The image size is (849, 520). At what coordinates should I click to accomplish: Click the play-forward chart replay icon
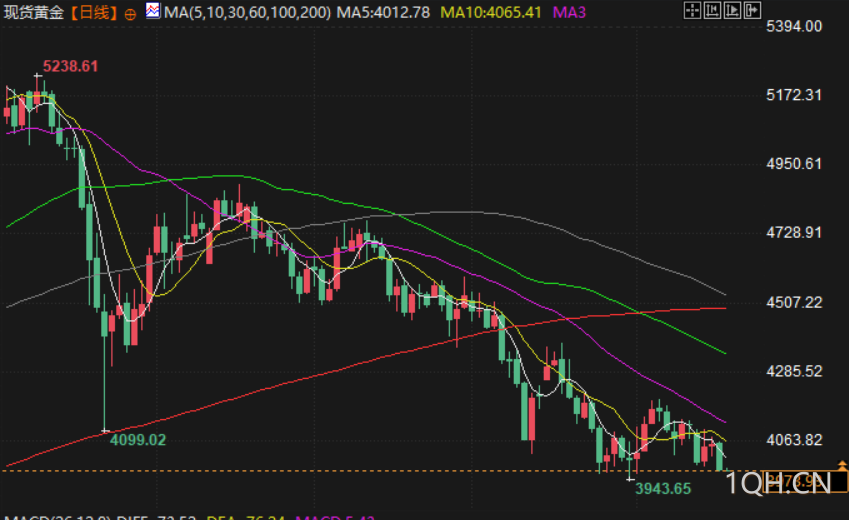point(733,10)
